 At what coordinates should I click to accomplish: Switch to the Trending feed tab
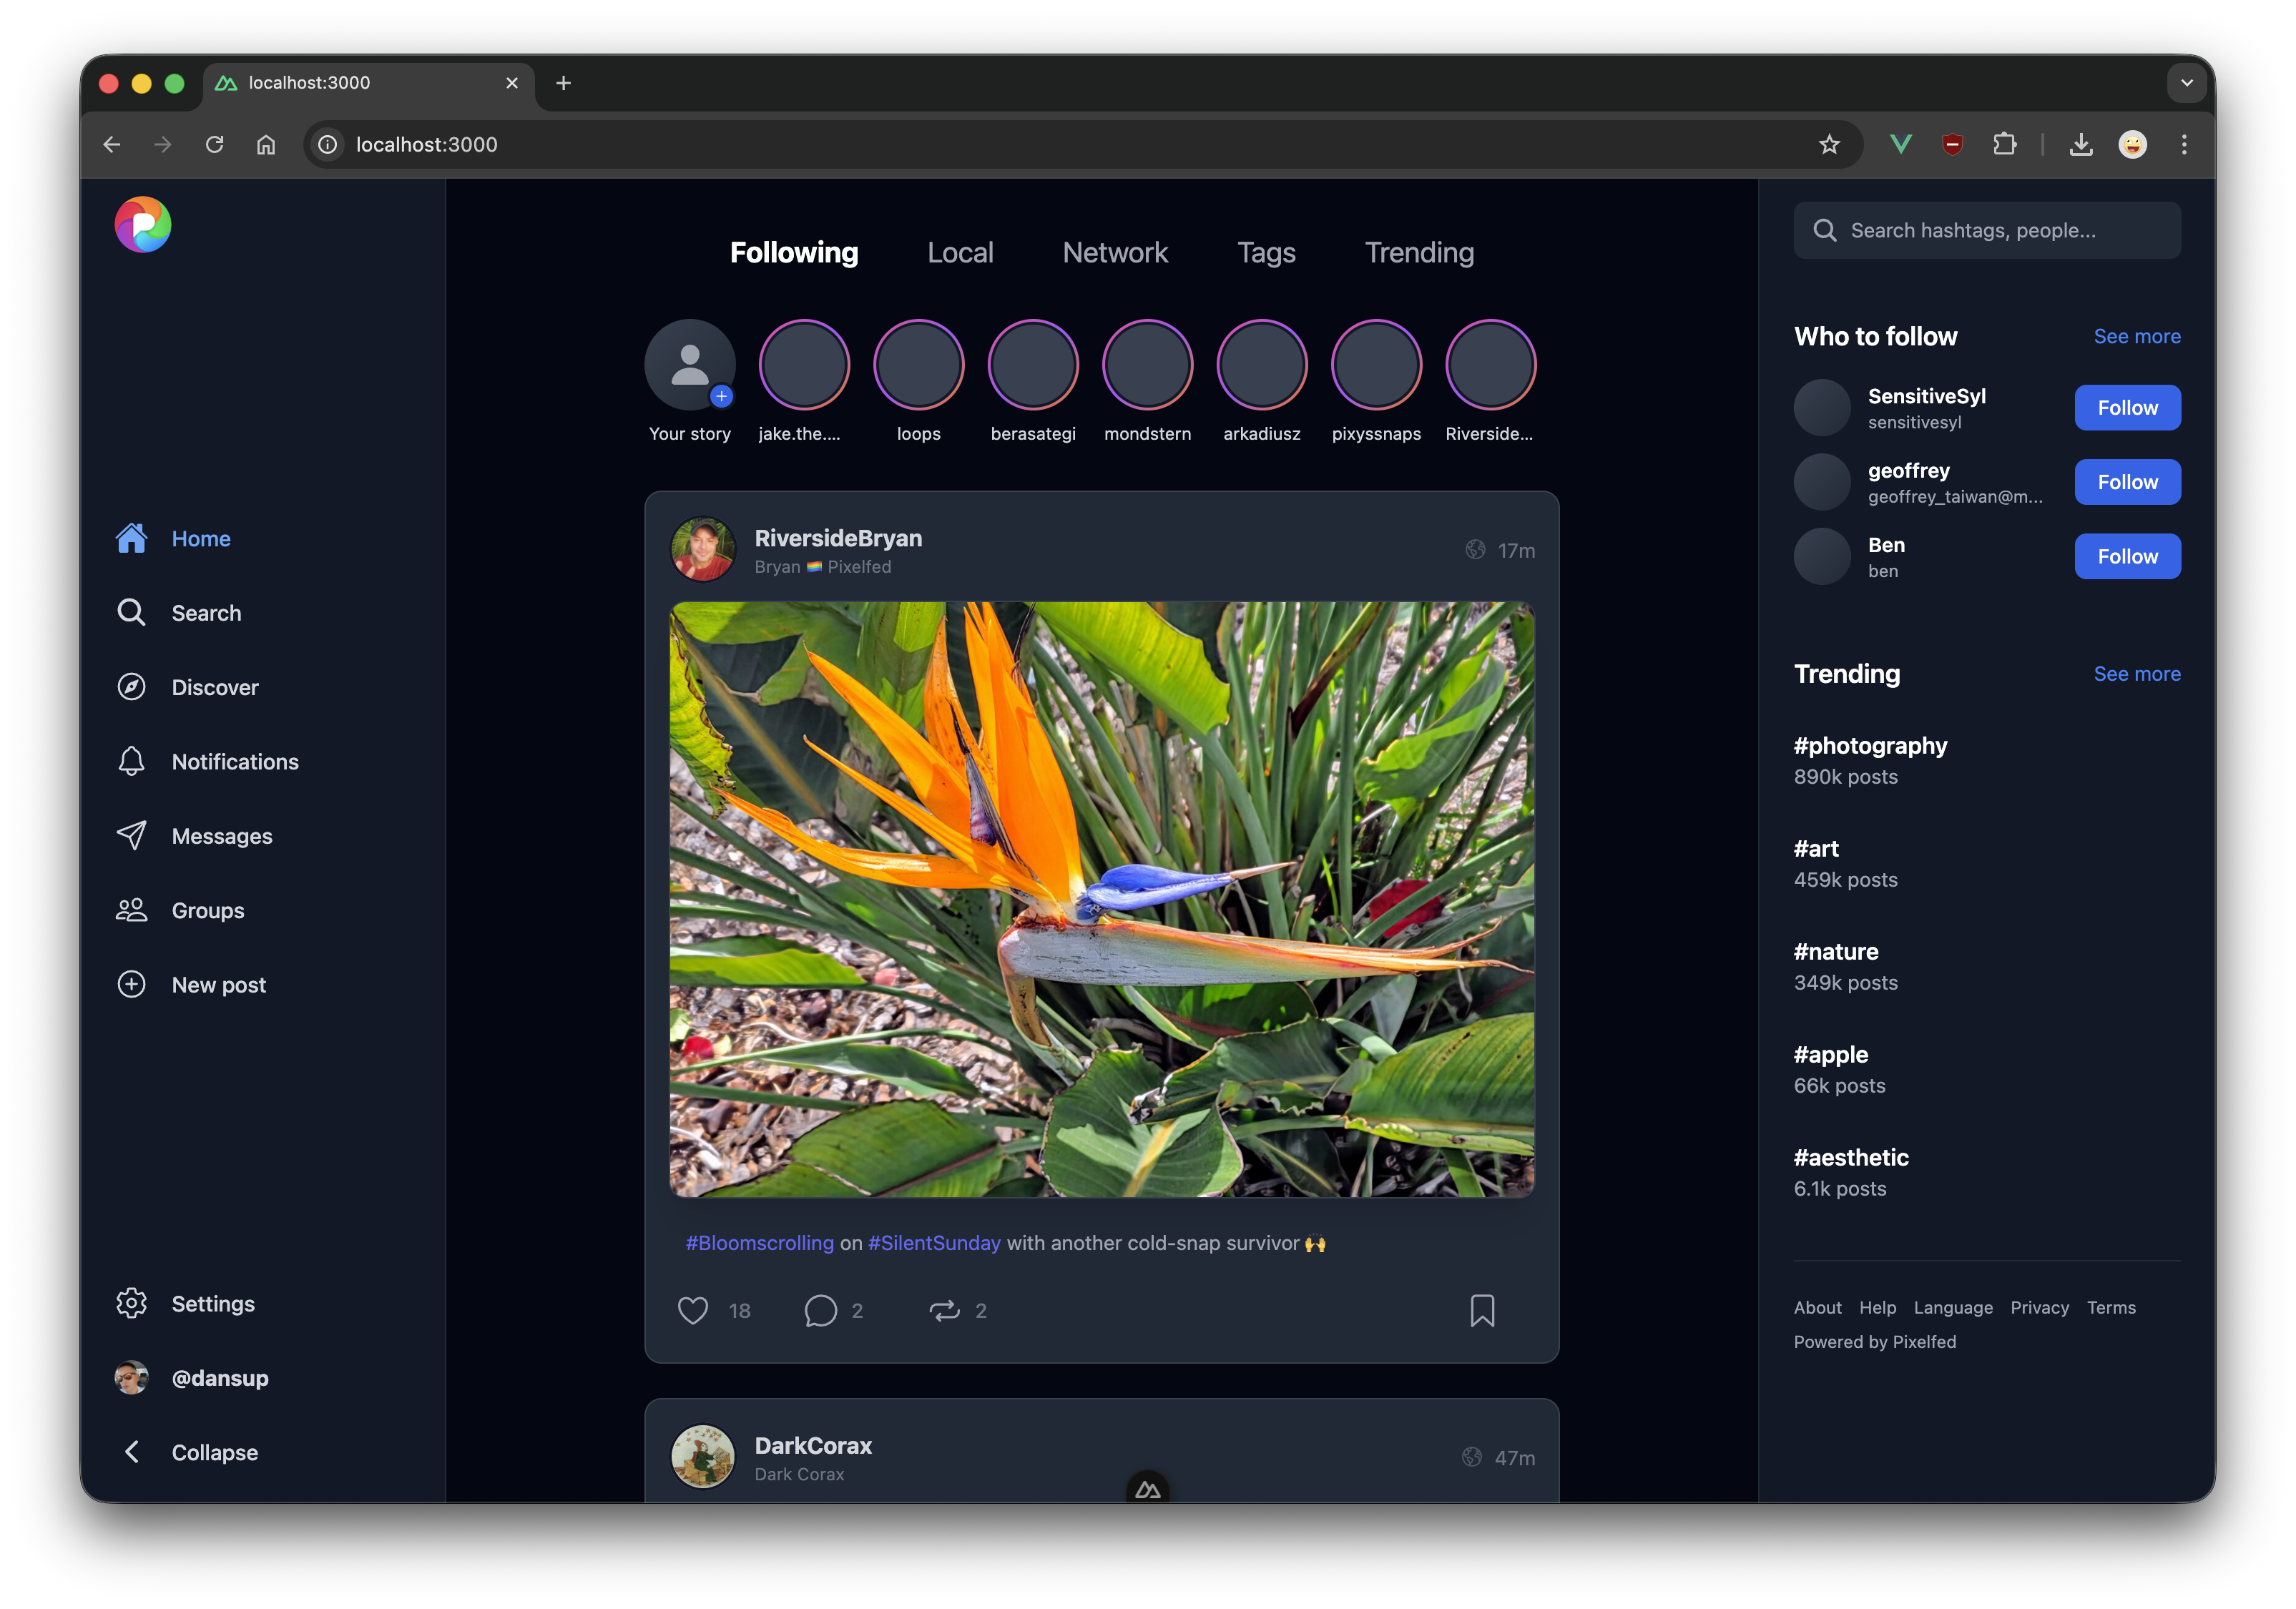point(1419,253)
